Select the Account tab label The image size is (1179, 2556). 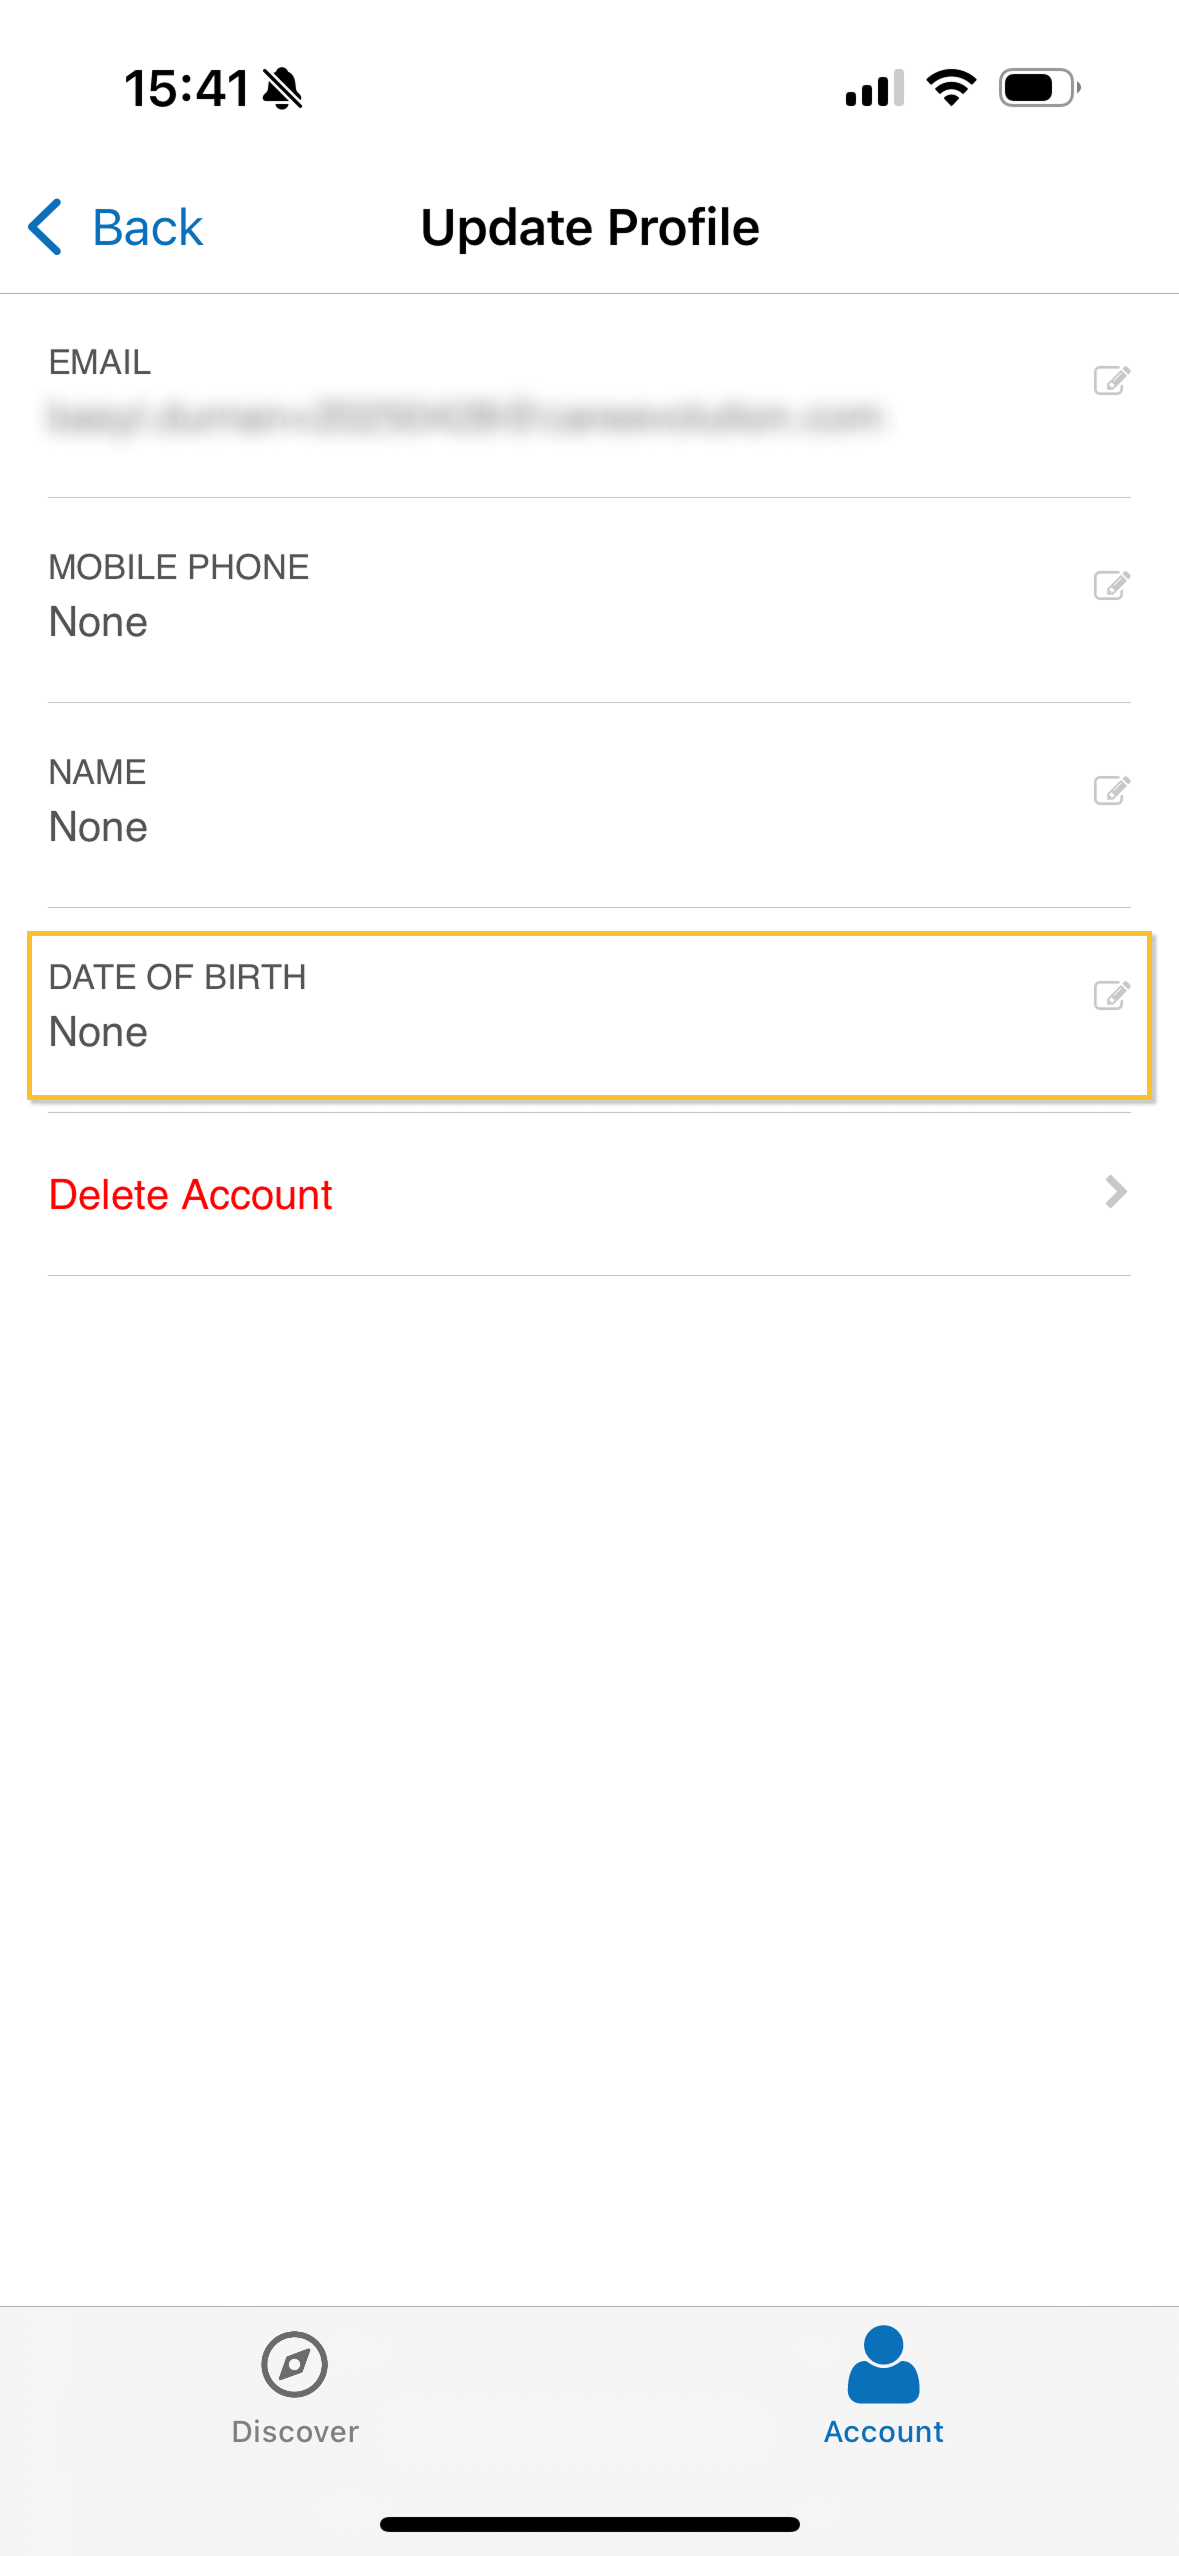point(883,2432)
